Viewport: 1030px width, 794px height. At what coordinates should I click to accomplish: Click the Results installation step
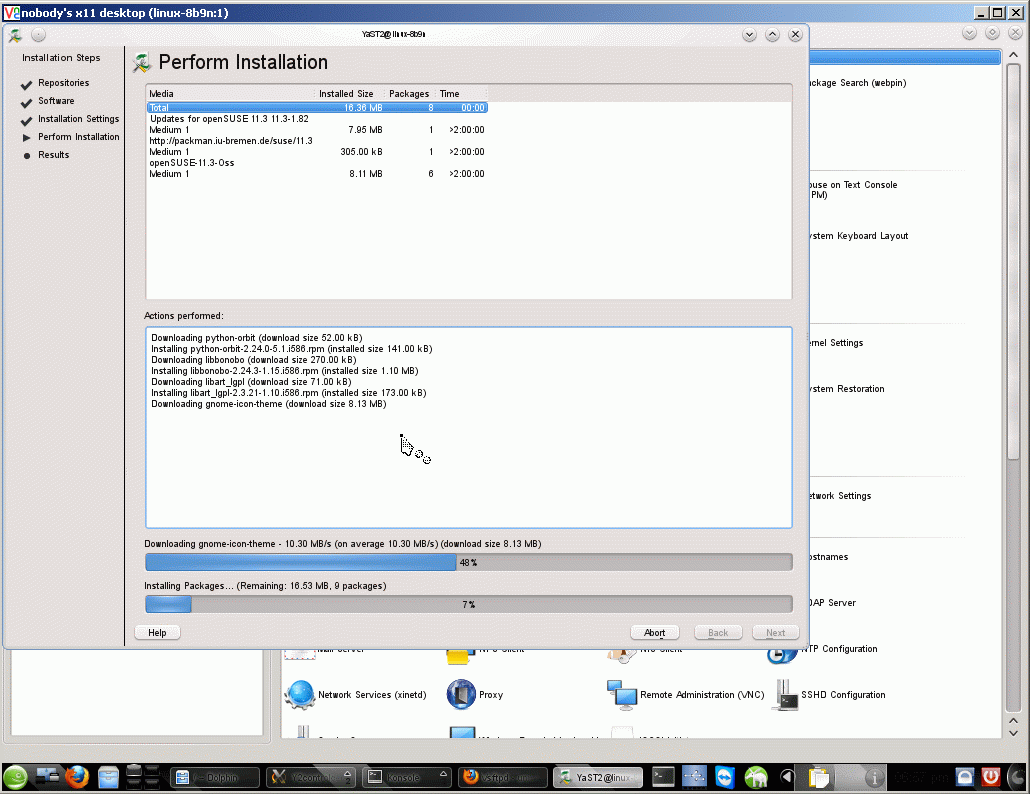click(x=53, y=155)
